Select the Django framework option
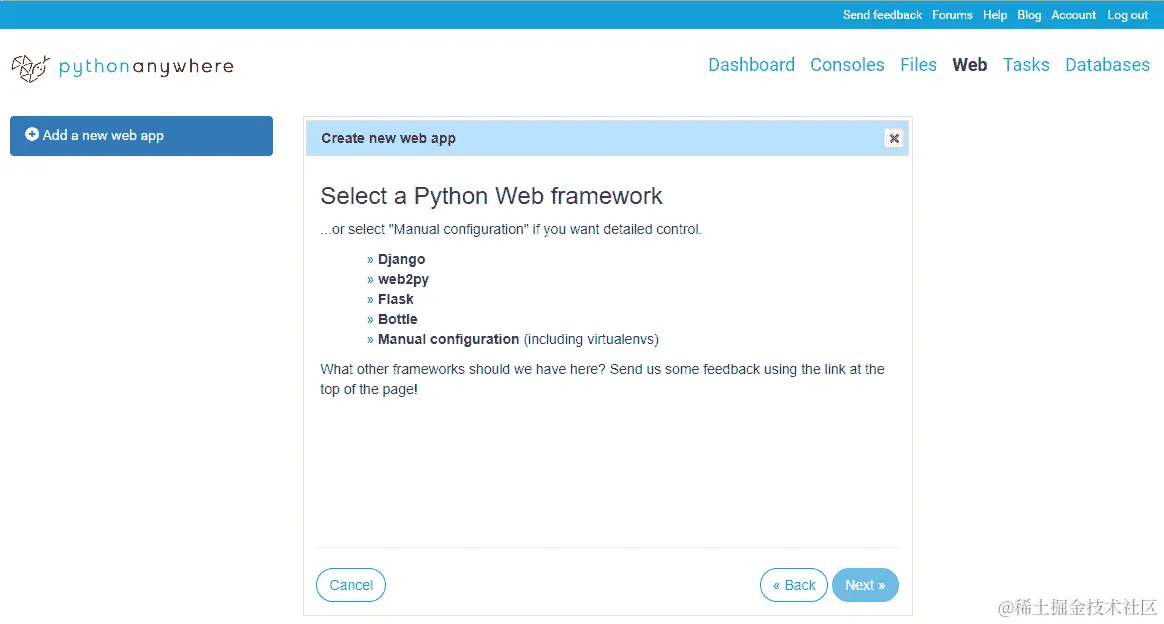The height and width of the screenshot is (624, 1164). point(401,259)
